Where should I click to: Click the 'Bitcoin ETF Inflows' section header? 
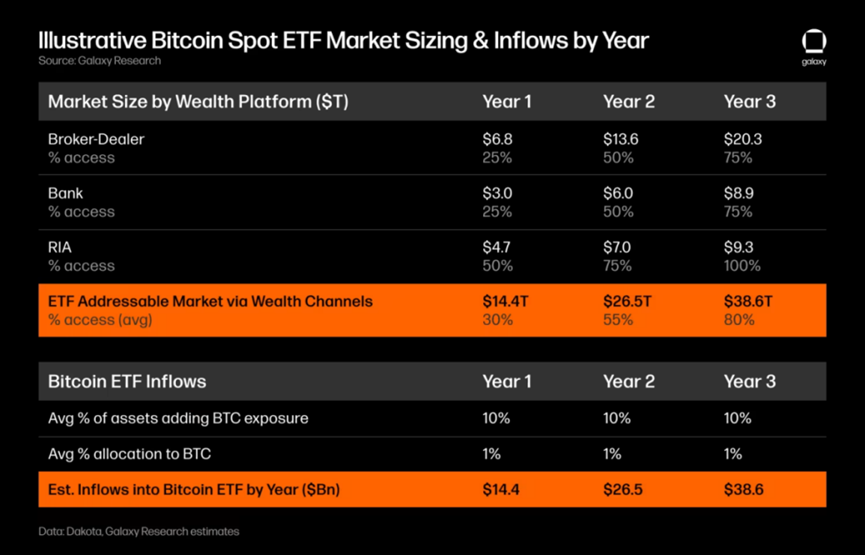tap(127, 381)
